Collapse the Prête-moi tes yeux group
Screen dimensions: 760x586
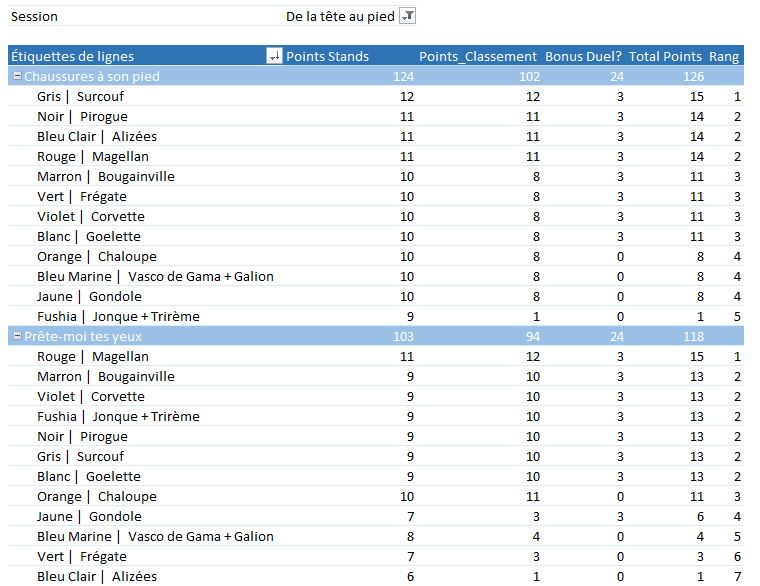pyautogui.click(x=16, y=336)
